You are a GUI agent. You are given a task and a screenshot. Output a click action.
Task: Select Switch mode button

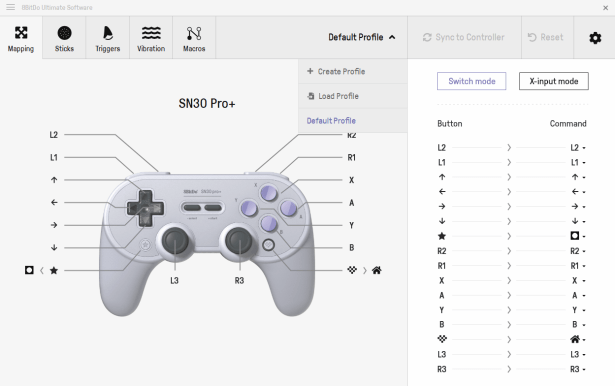[471, 81]
